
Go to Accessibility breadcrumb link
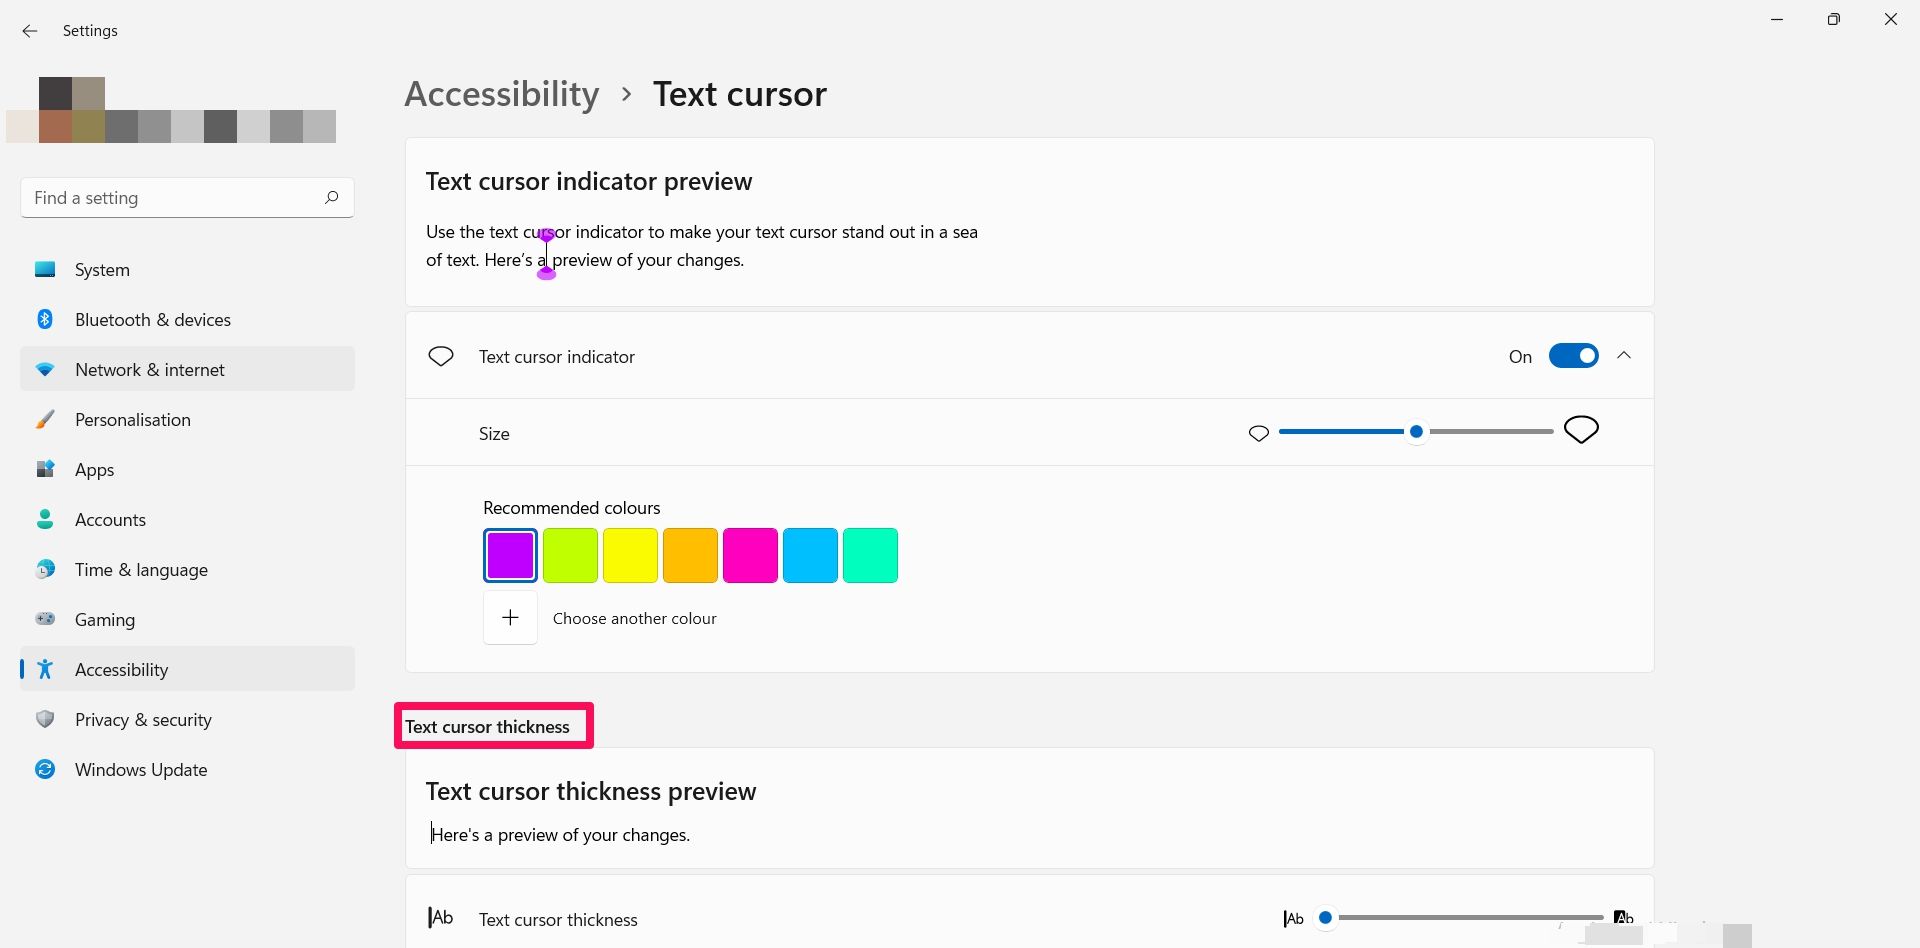coord(502,94)
